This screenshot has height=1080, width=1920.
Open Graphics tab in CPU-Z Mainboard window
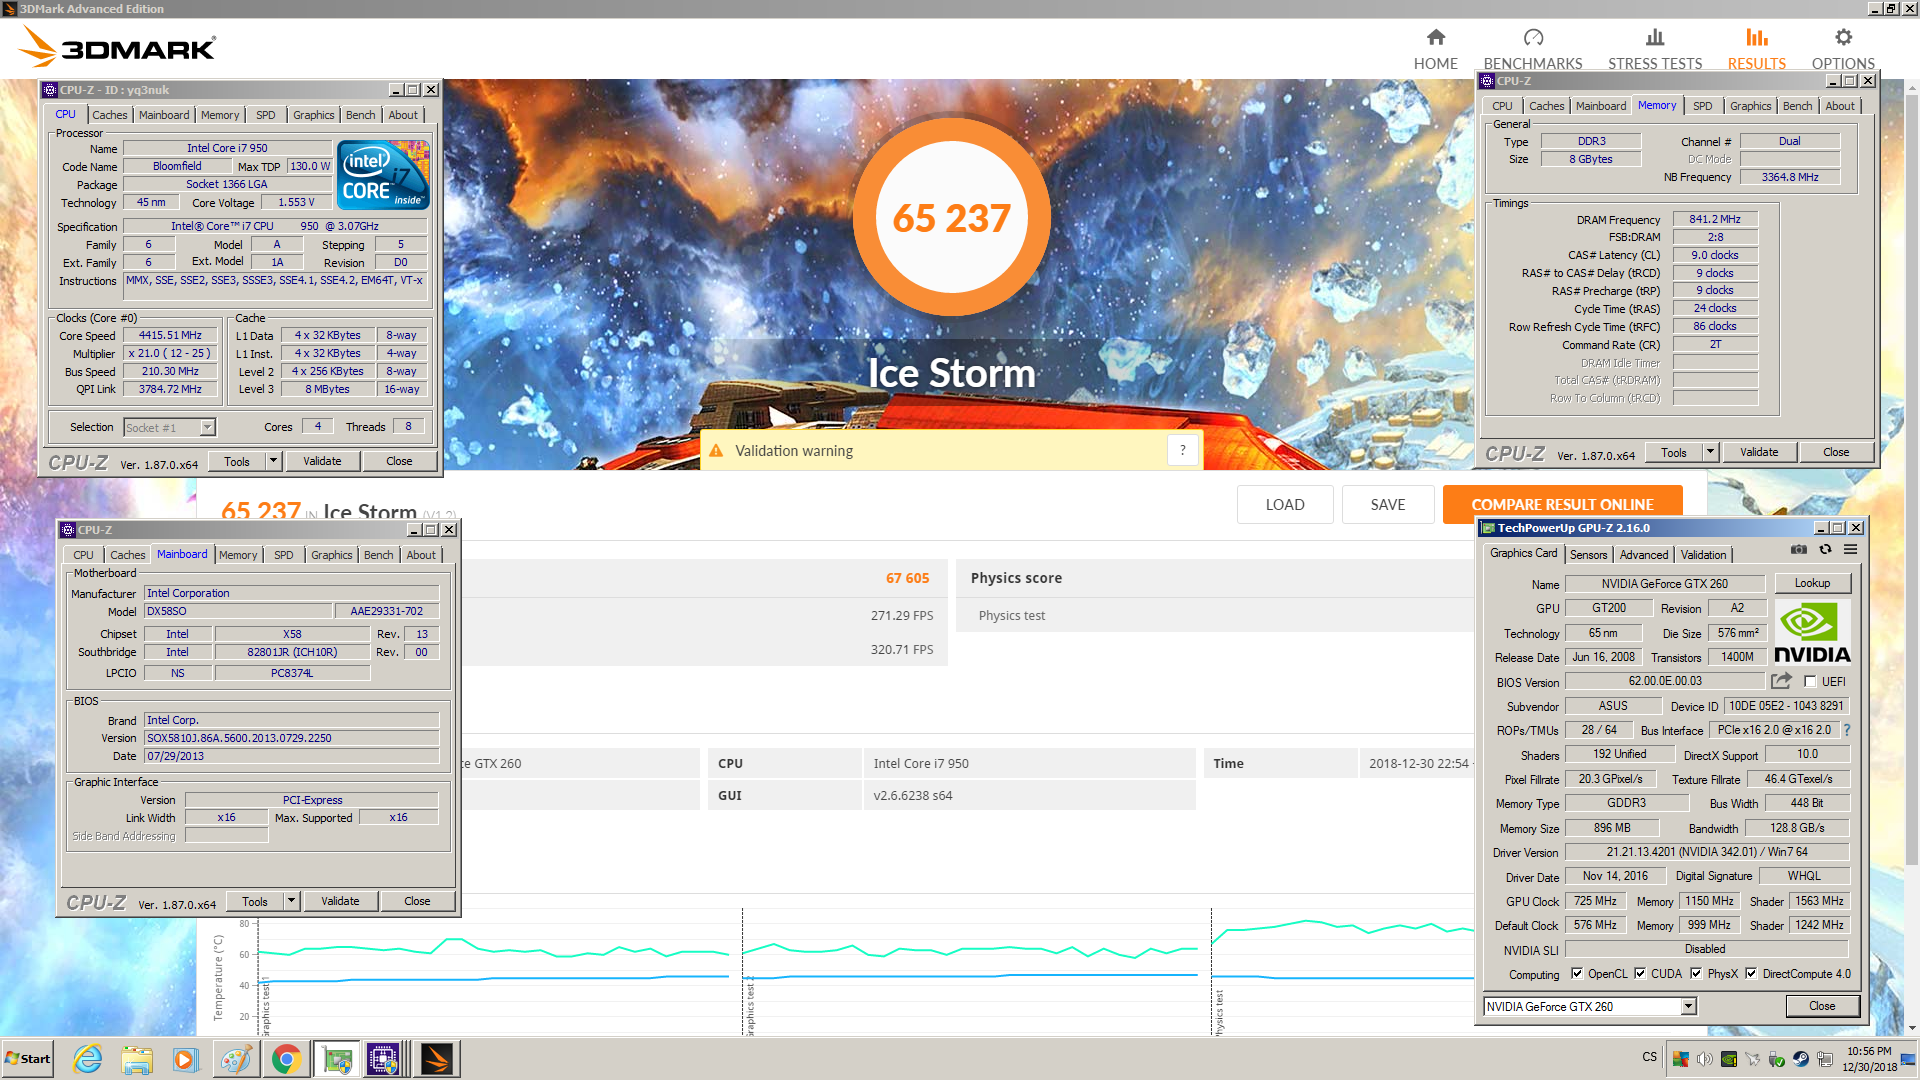tap(332, 555)
